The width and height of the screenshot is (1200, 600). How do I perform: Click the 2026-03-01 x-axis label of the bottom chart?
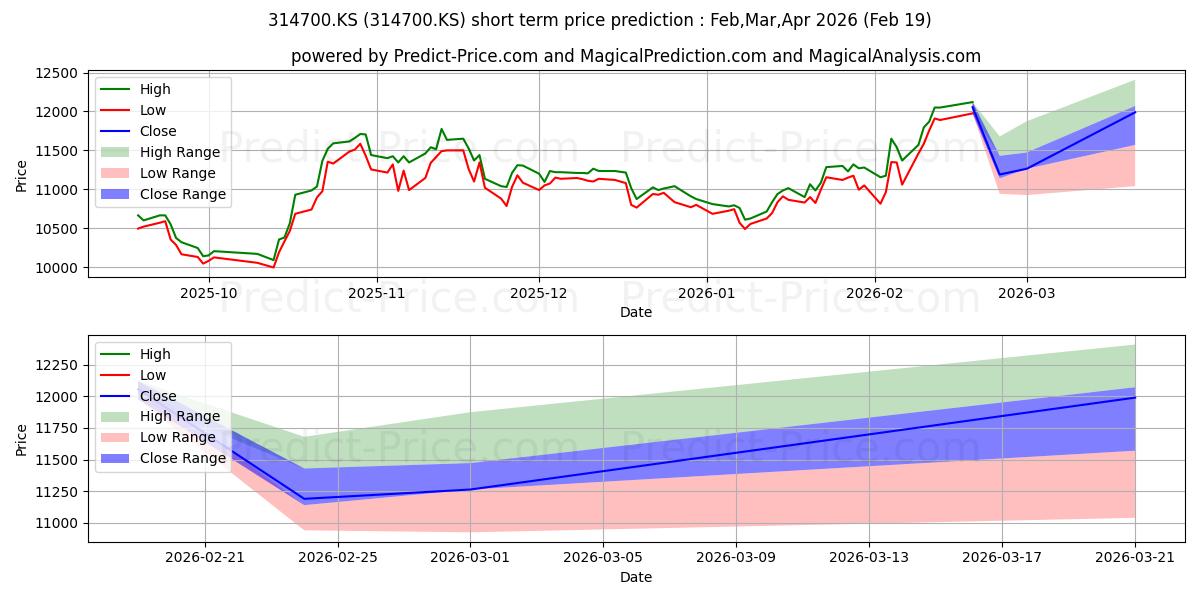(x=471, y=558)
